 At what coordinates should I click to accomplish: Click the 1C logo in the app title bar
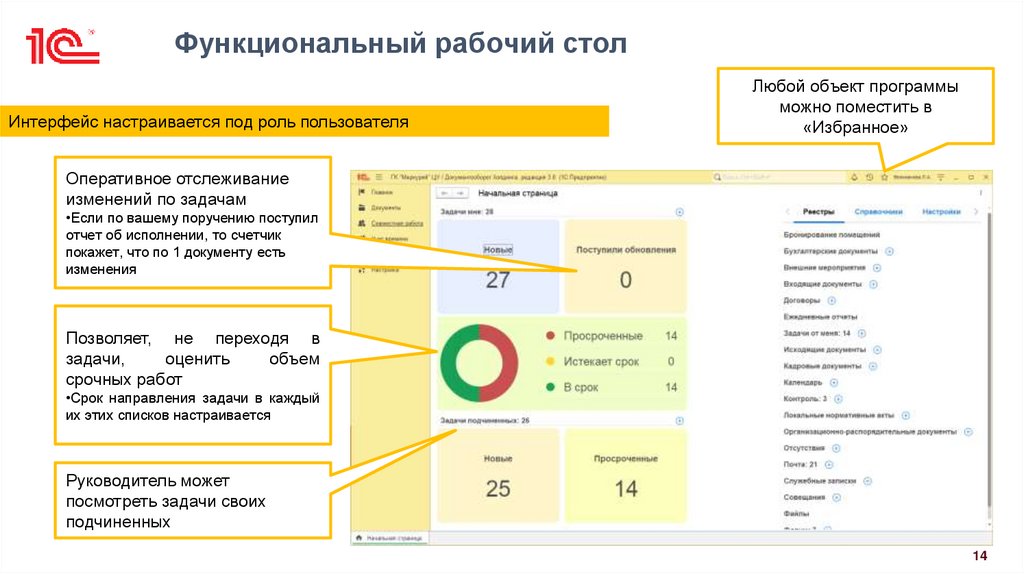click(362, 177)
